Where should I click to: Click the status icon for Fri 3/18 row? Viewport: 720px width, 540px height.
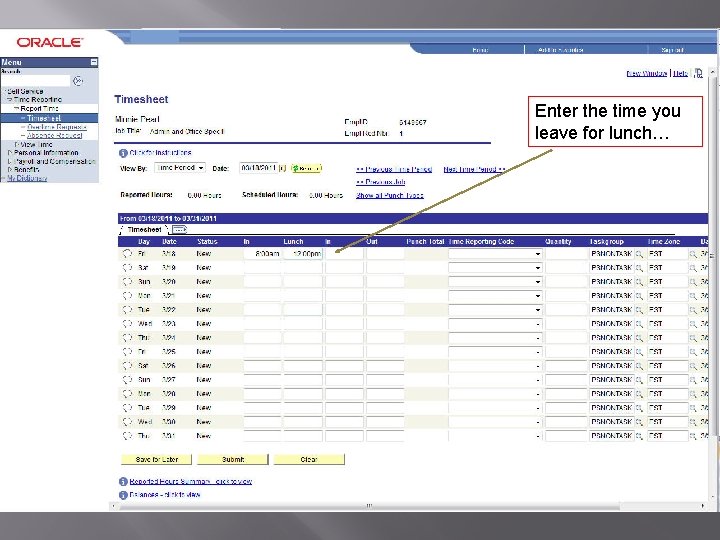(x=127, y=253)
